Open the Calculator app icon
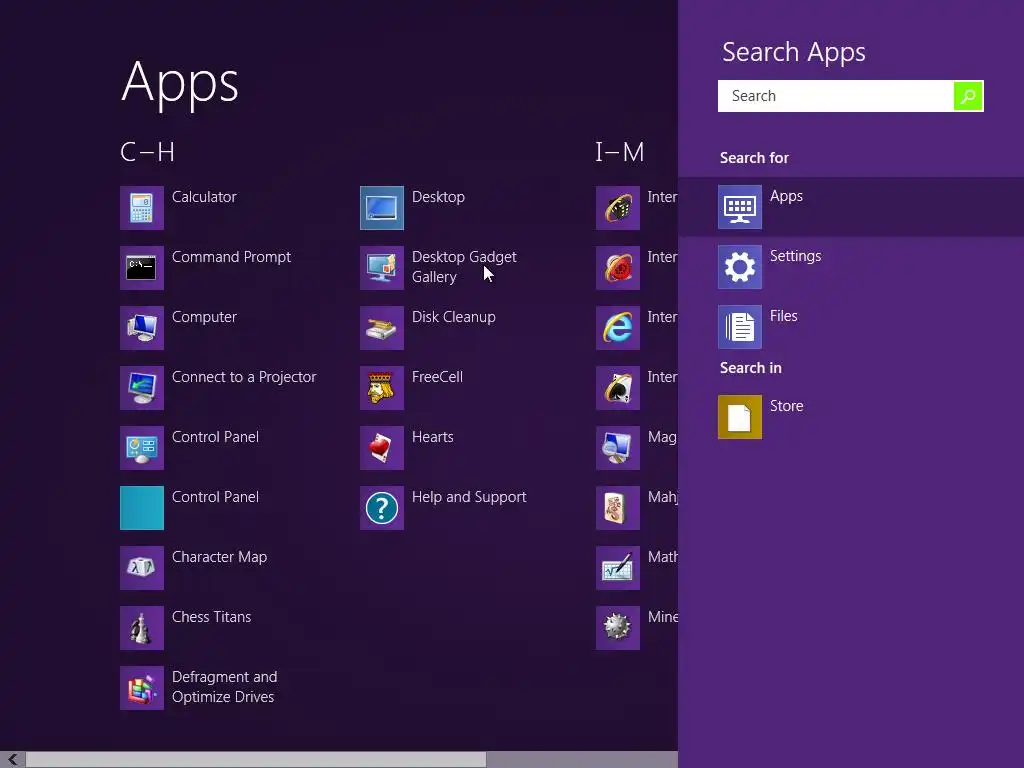Image resolution: width=1024 pixels, height=768 pixels. [x=142, y=208]
